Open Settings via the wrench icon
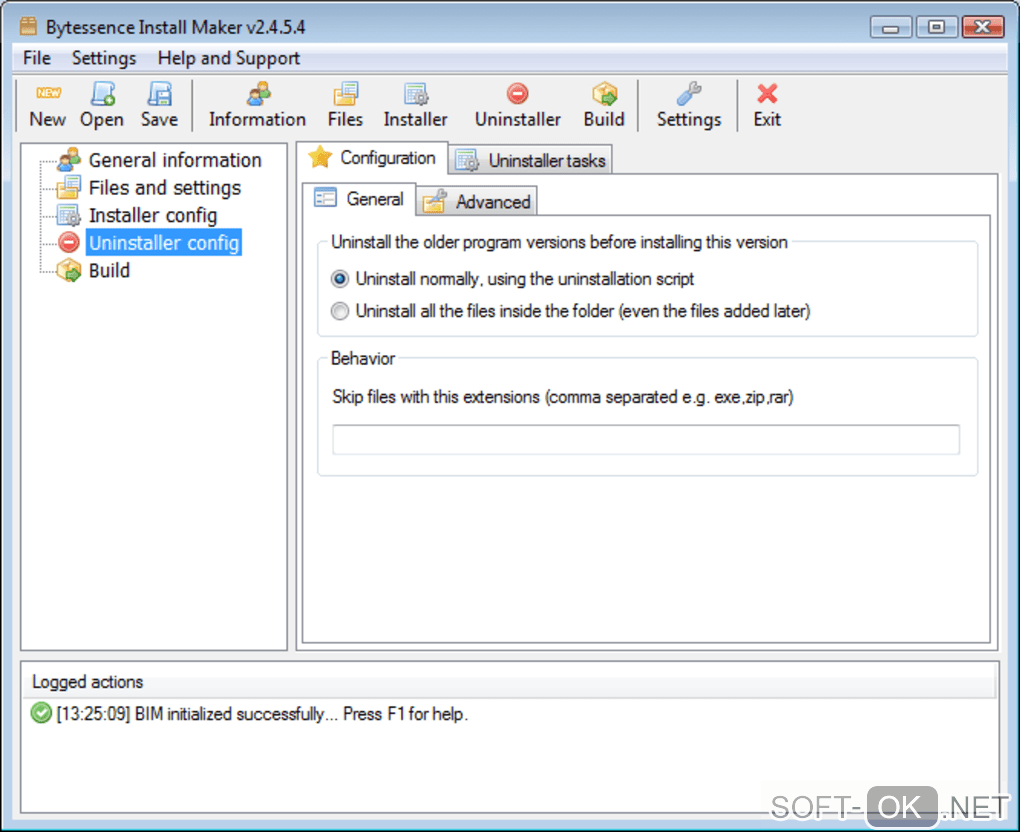This screenshot has height=832, width=1020. [x=689, y=105]
